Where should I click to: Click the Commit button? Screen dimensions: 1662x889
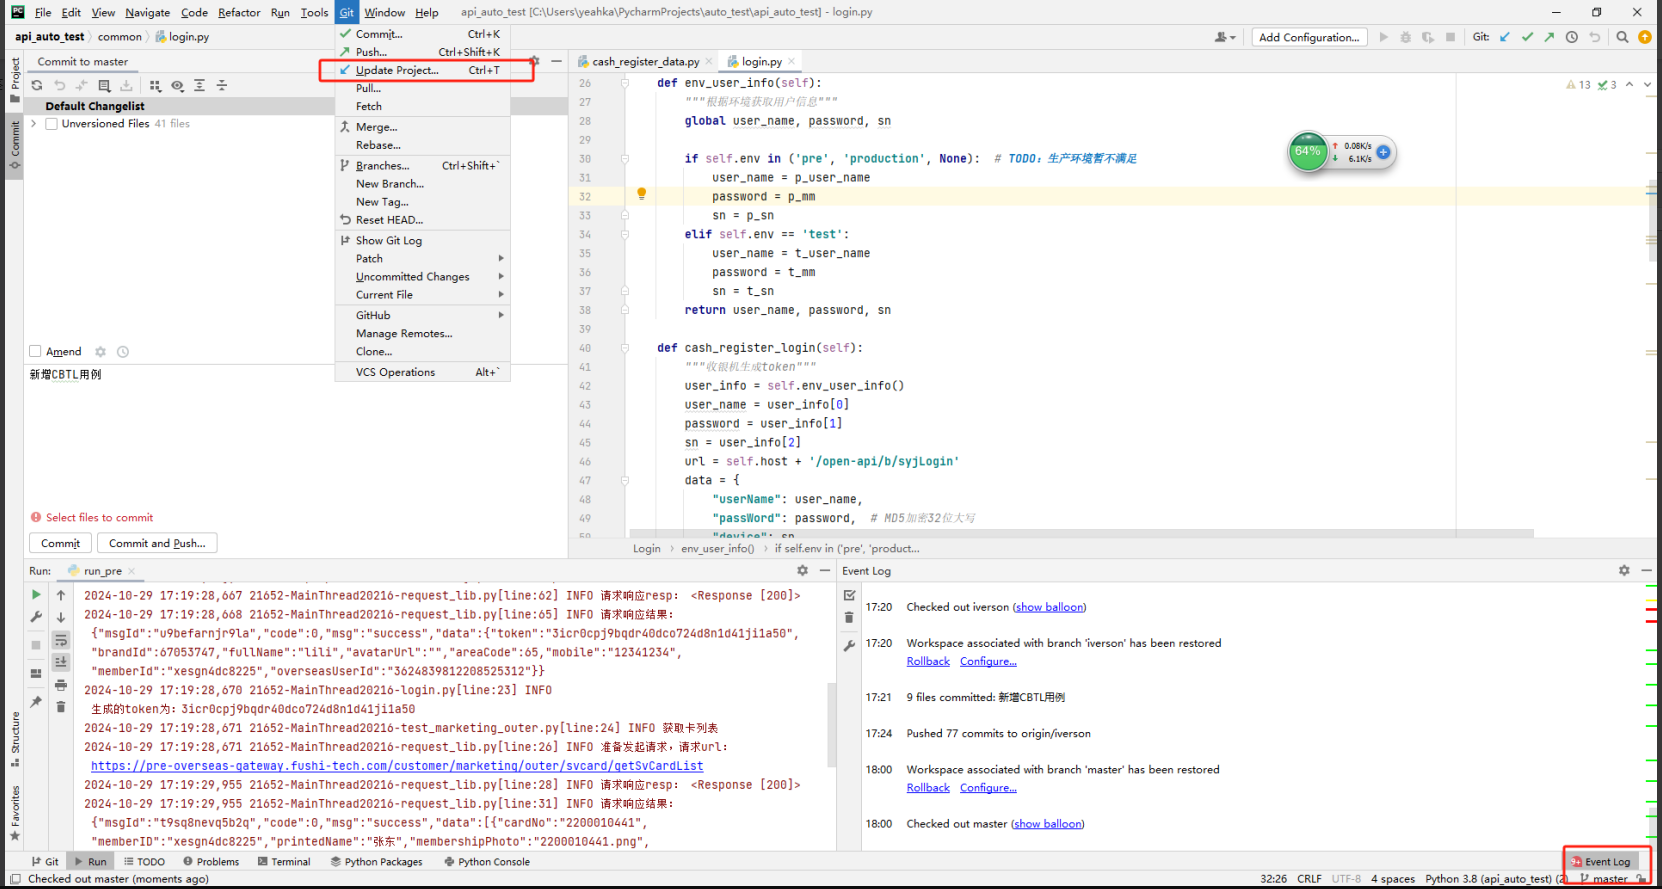pyautogui.click(x=60, y=543)
